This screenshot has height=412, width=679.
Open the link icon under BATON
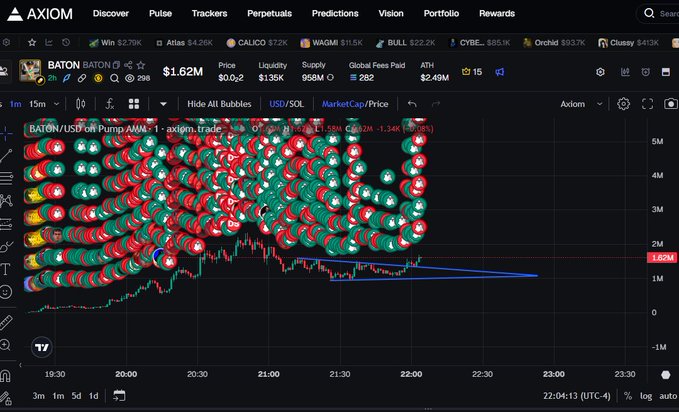pos(81,78)
